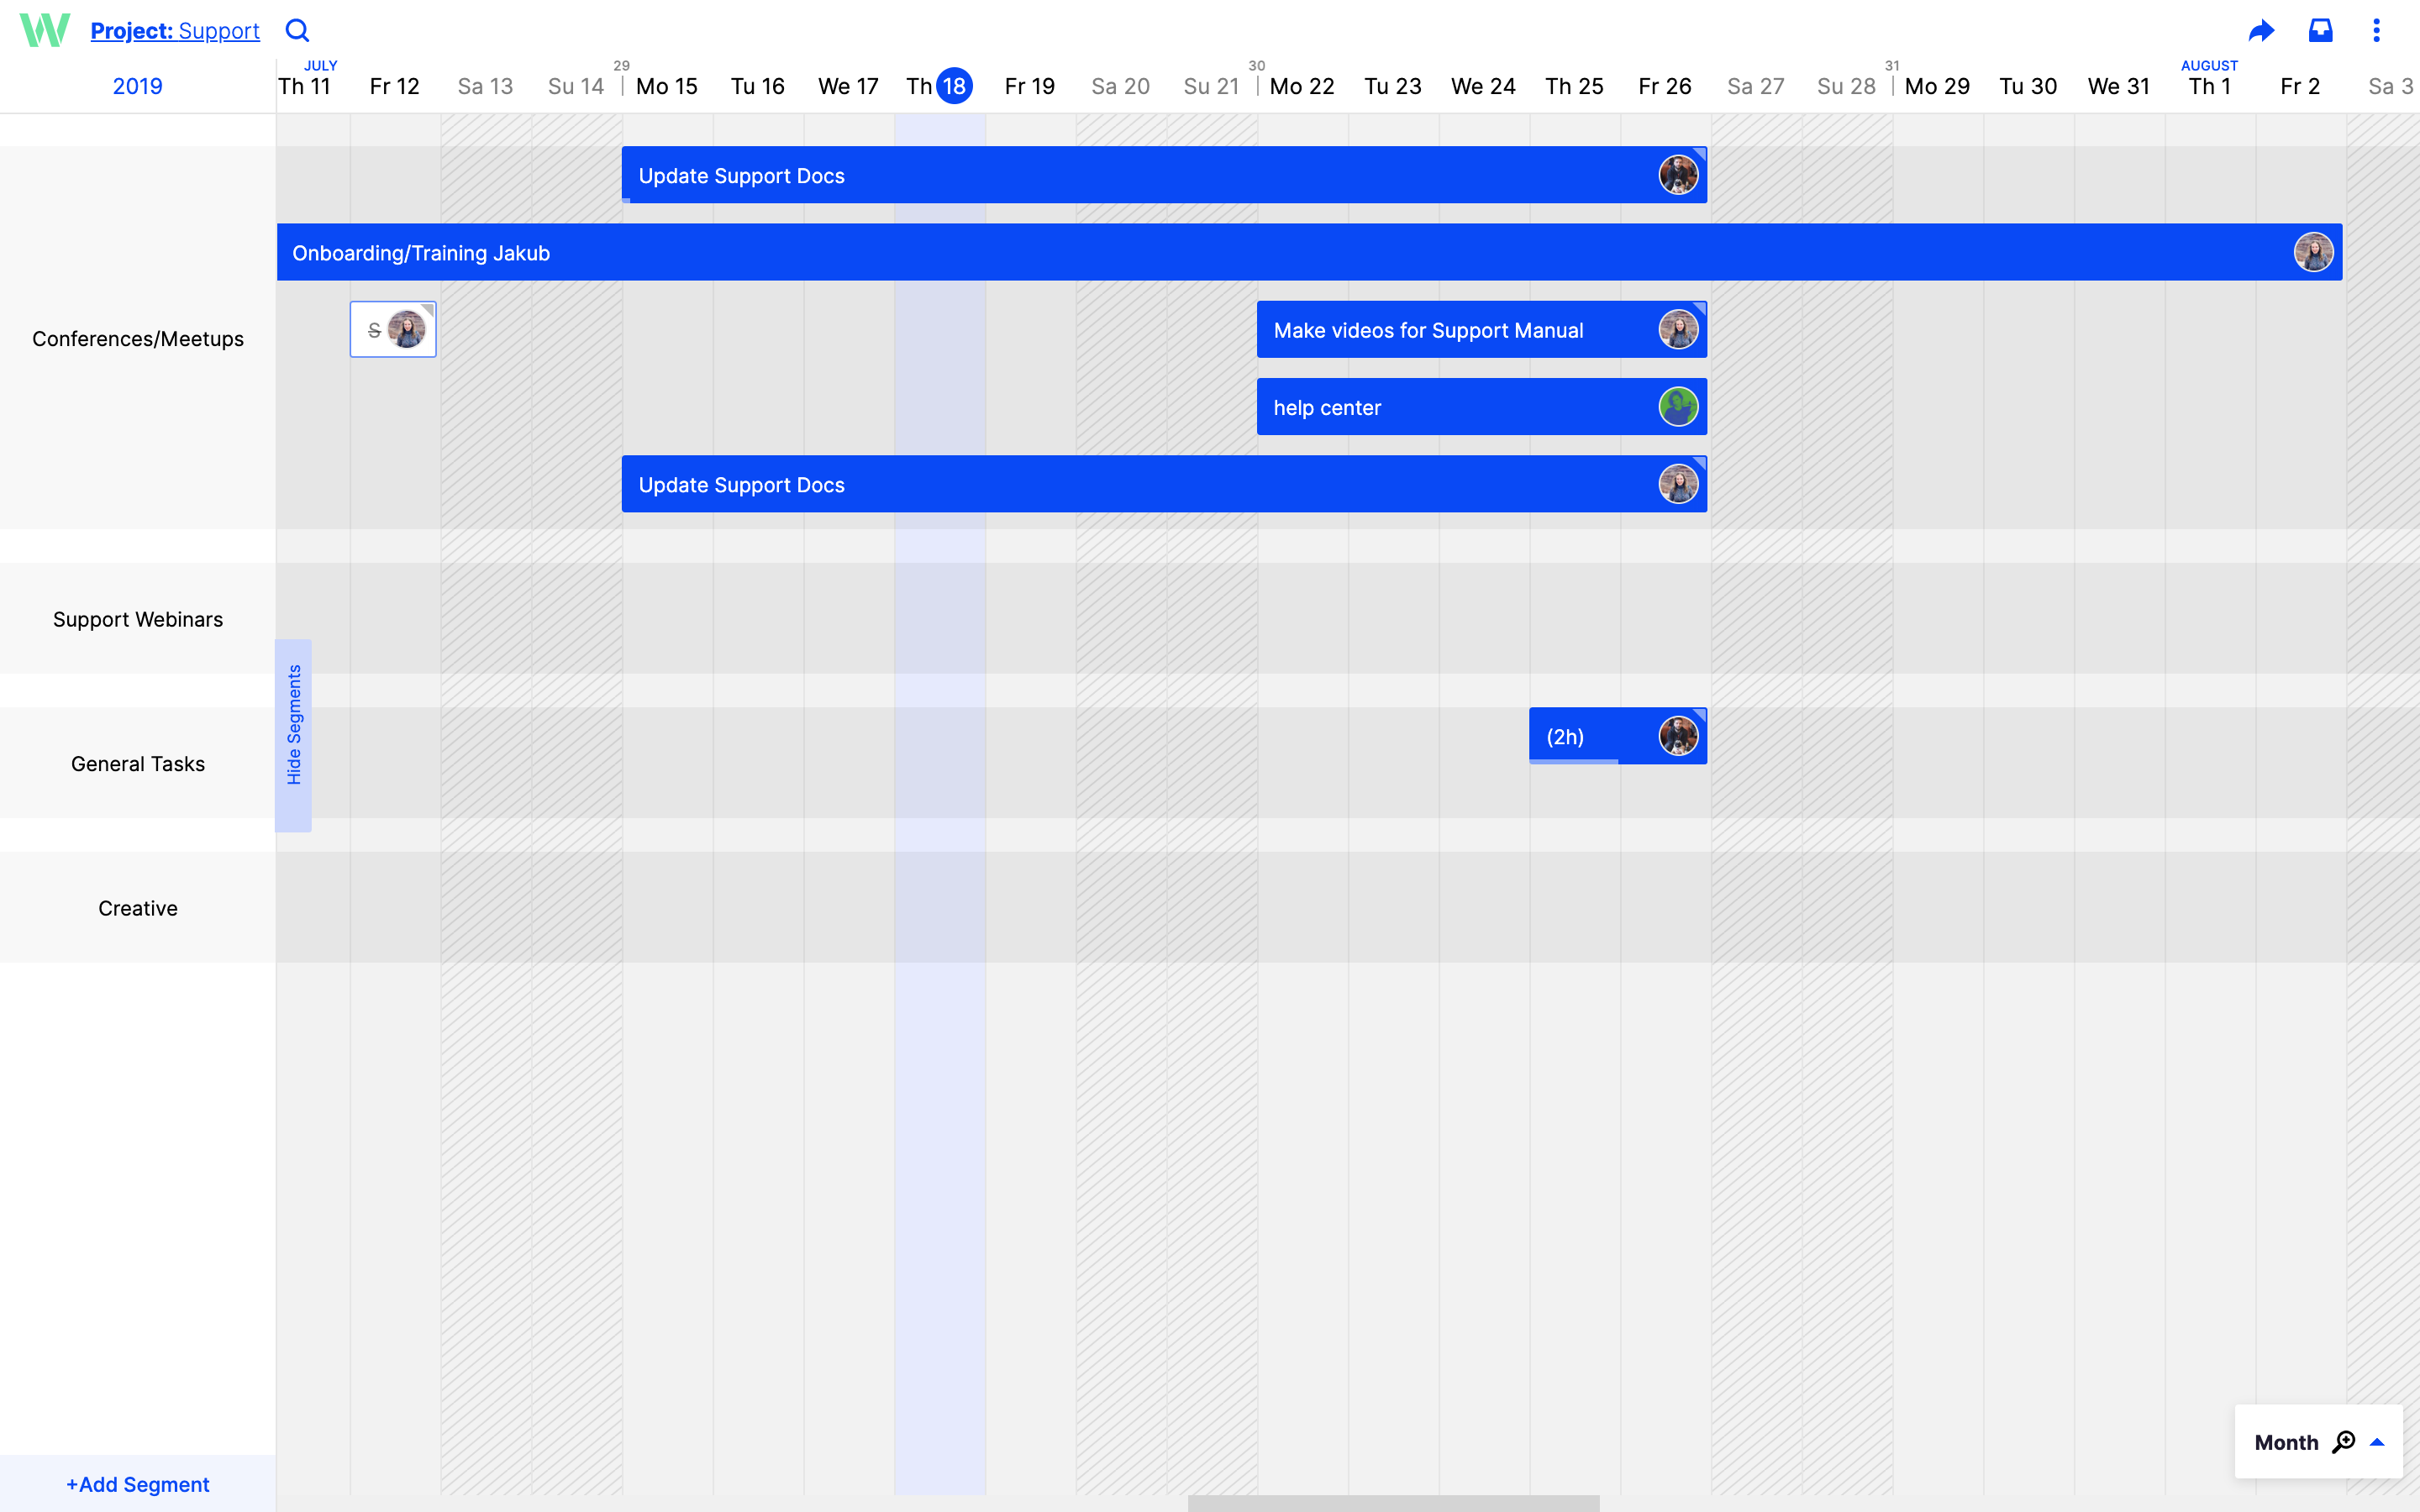Click the highlighted Th 18 date marker
Viewport: 2420px width, 1512px height.
click(x=954, y=86)
